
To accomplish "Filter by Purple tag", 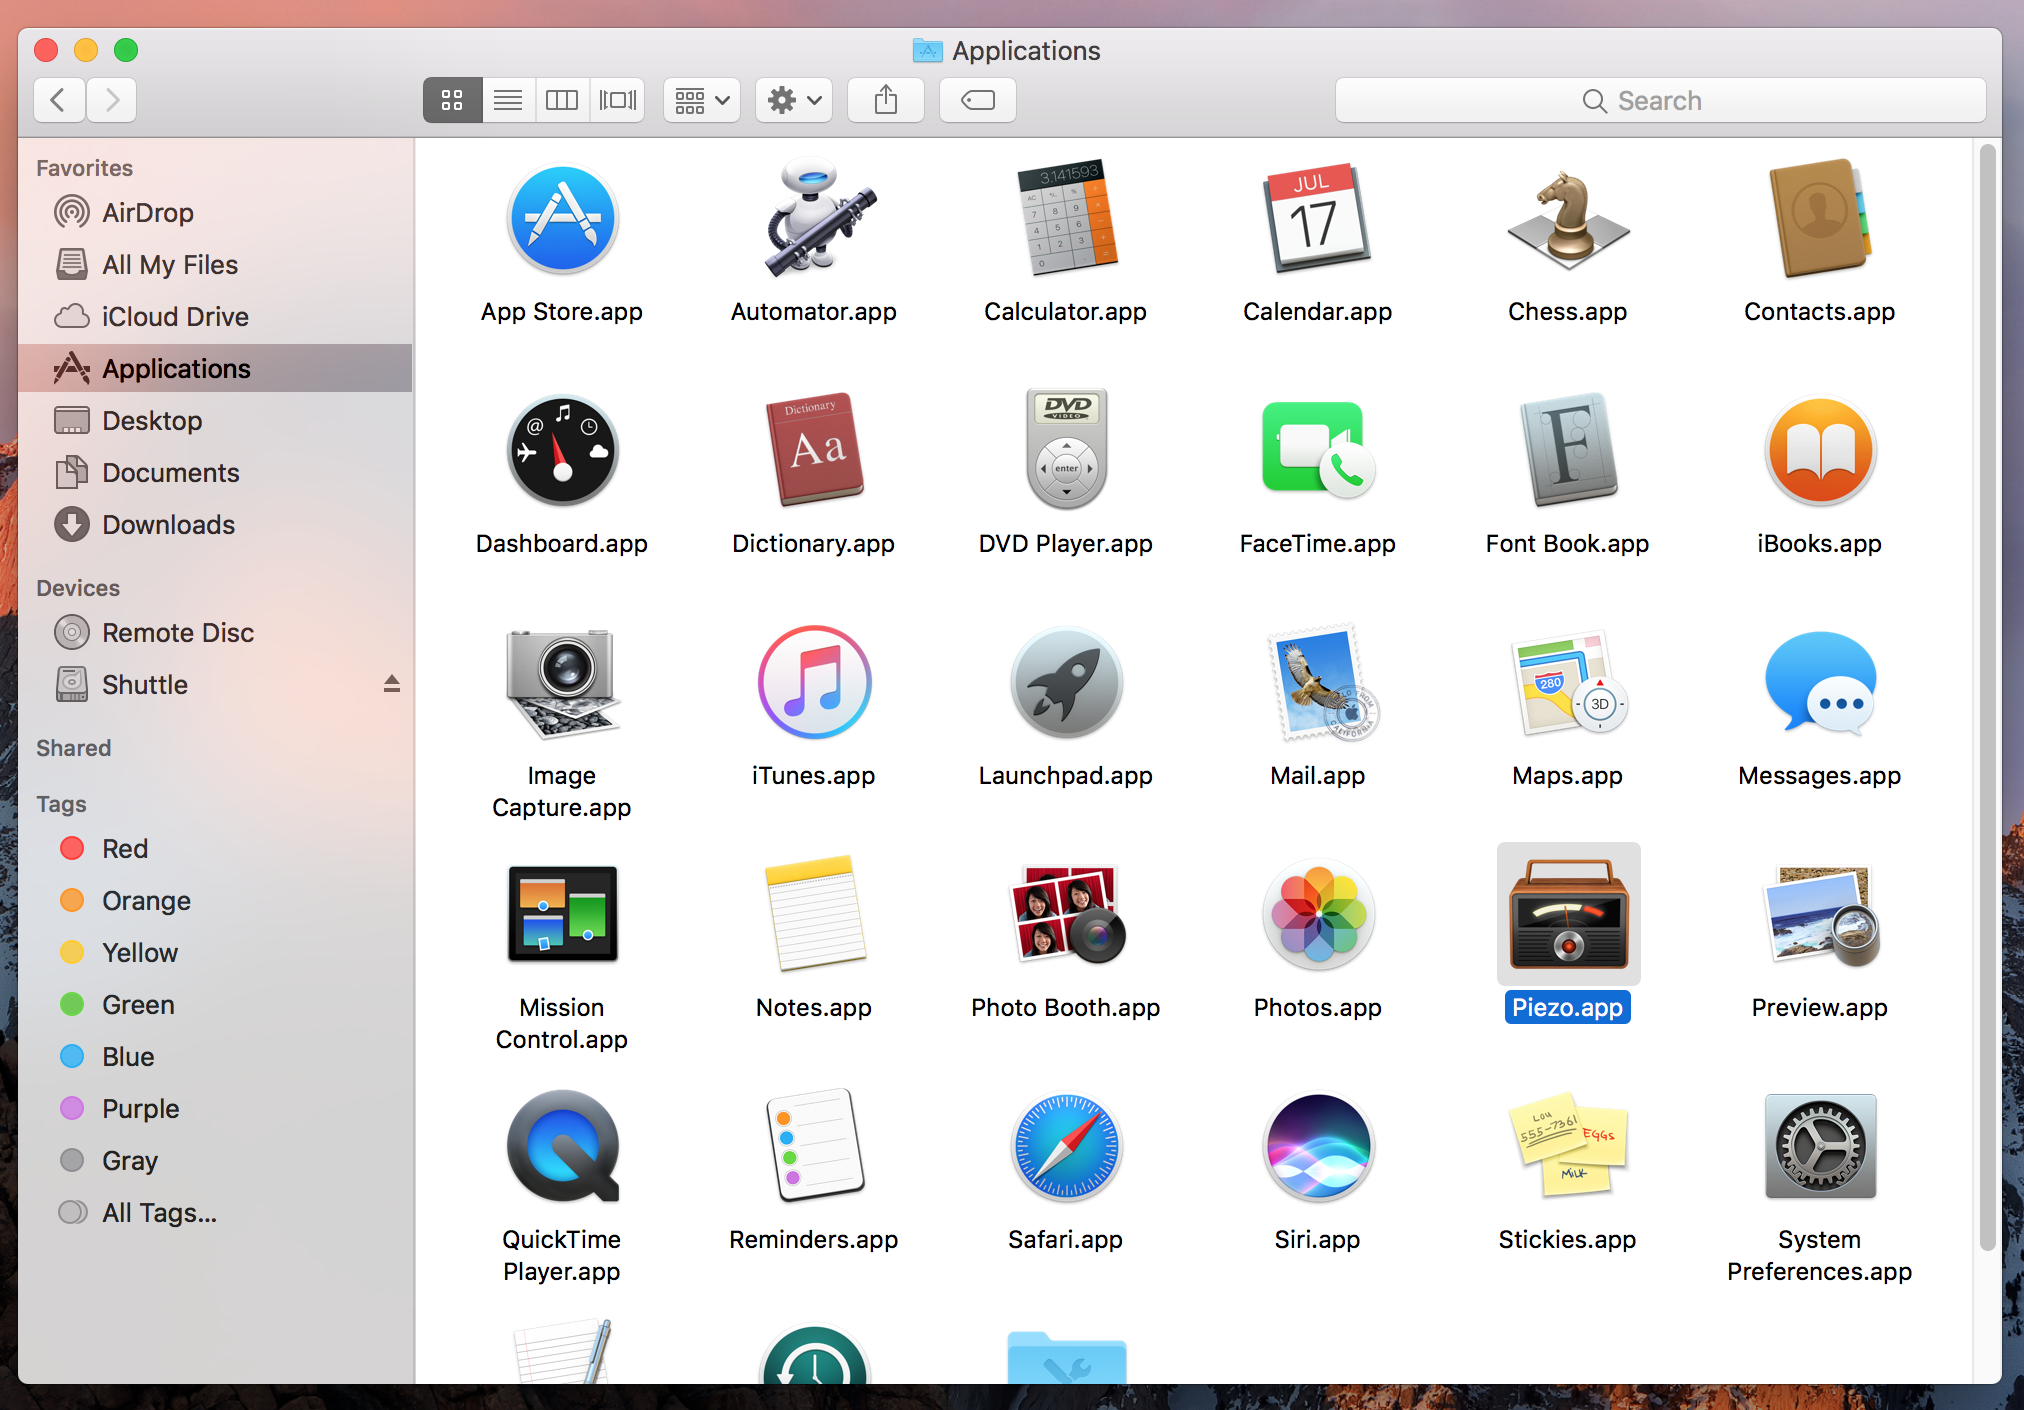I will click(x=215, y=1109).
